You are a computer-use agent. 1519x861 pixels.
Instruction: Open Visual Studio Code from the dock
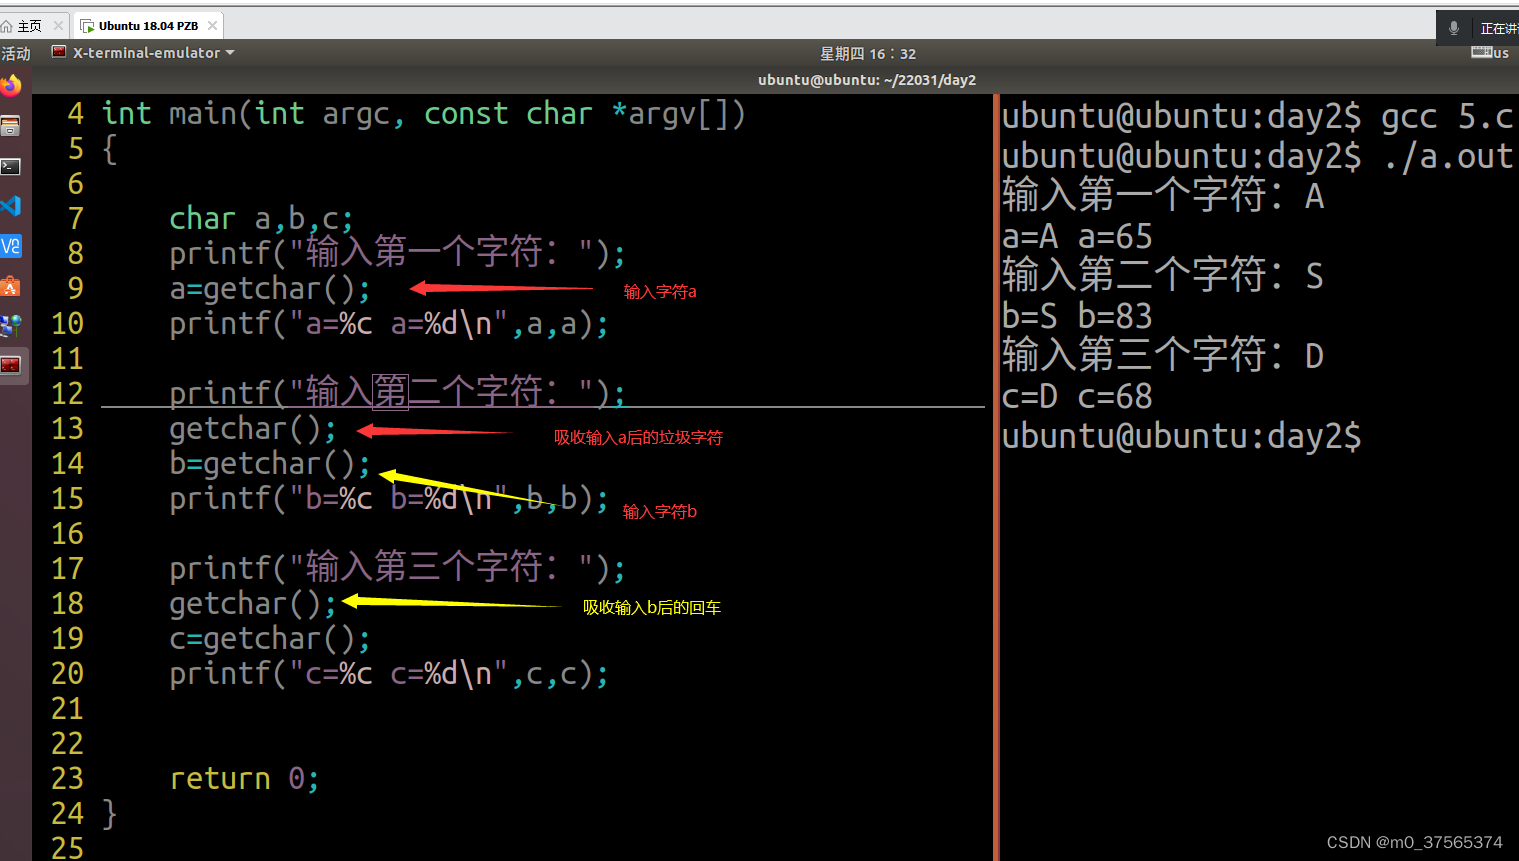(11, 206)
